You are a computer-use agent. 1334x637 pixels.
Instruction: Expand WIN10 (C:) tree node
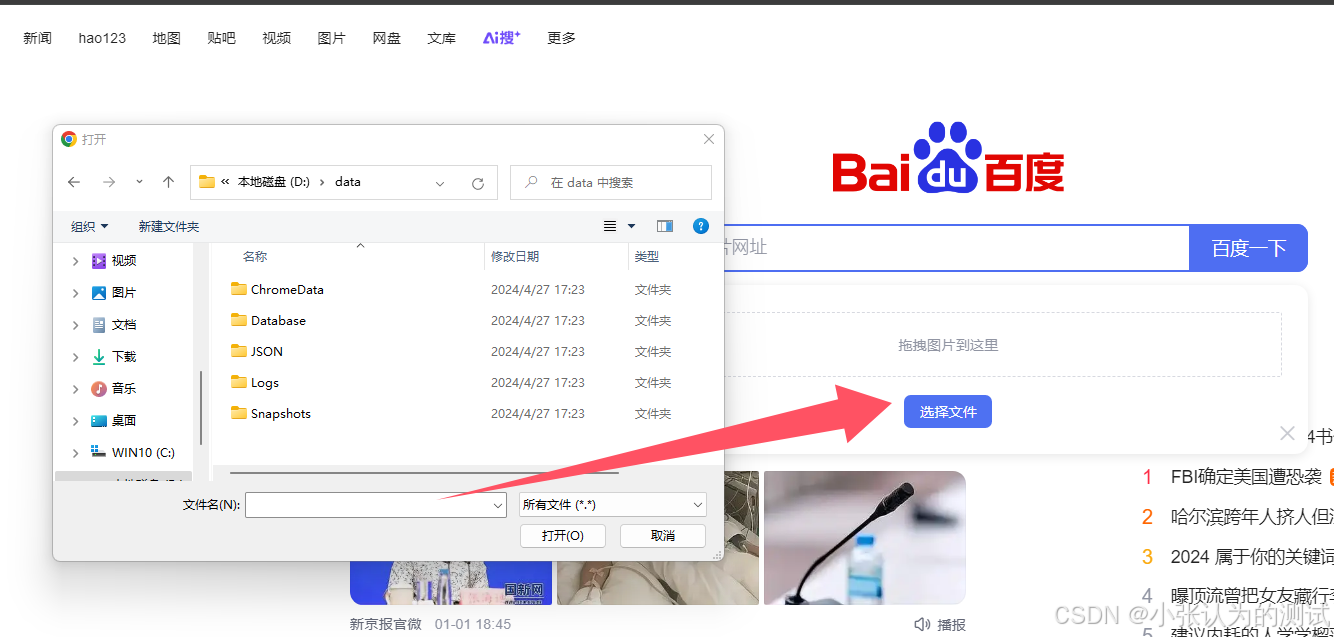75,453
